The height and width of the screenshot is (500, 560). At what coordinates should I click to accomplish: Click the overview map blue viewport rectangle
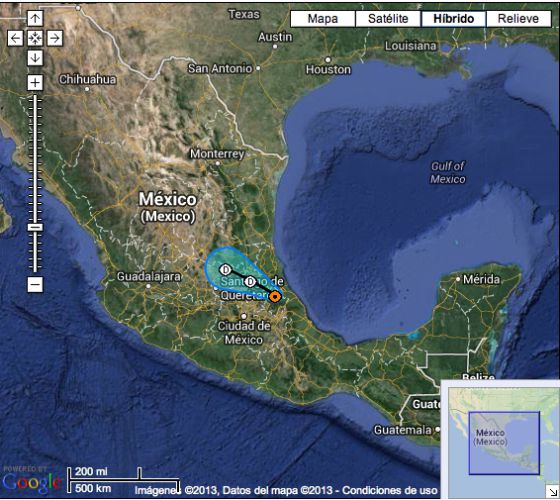(504, 443)
